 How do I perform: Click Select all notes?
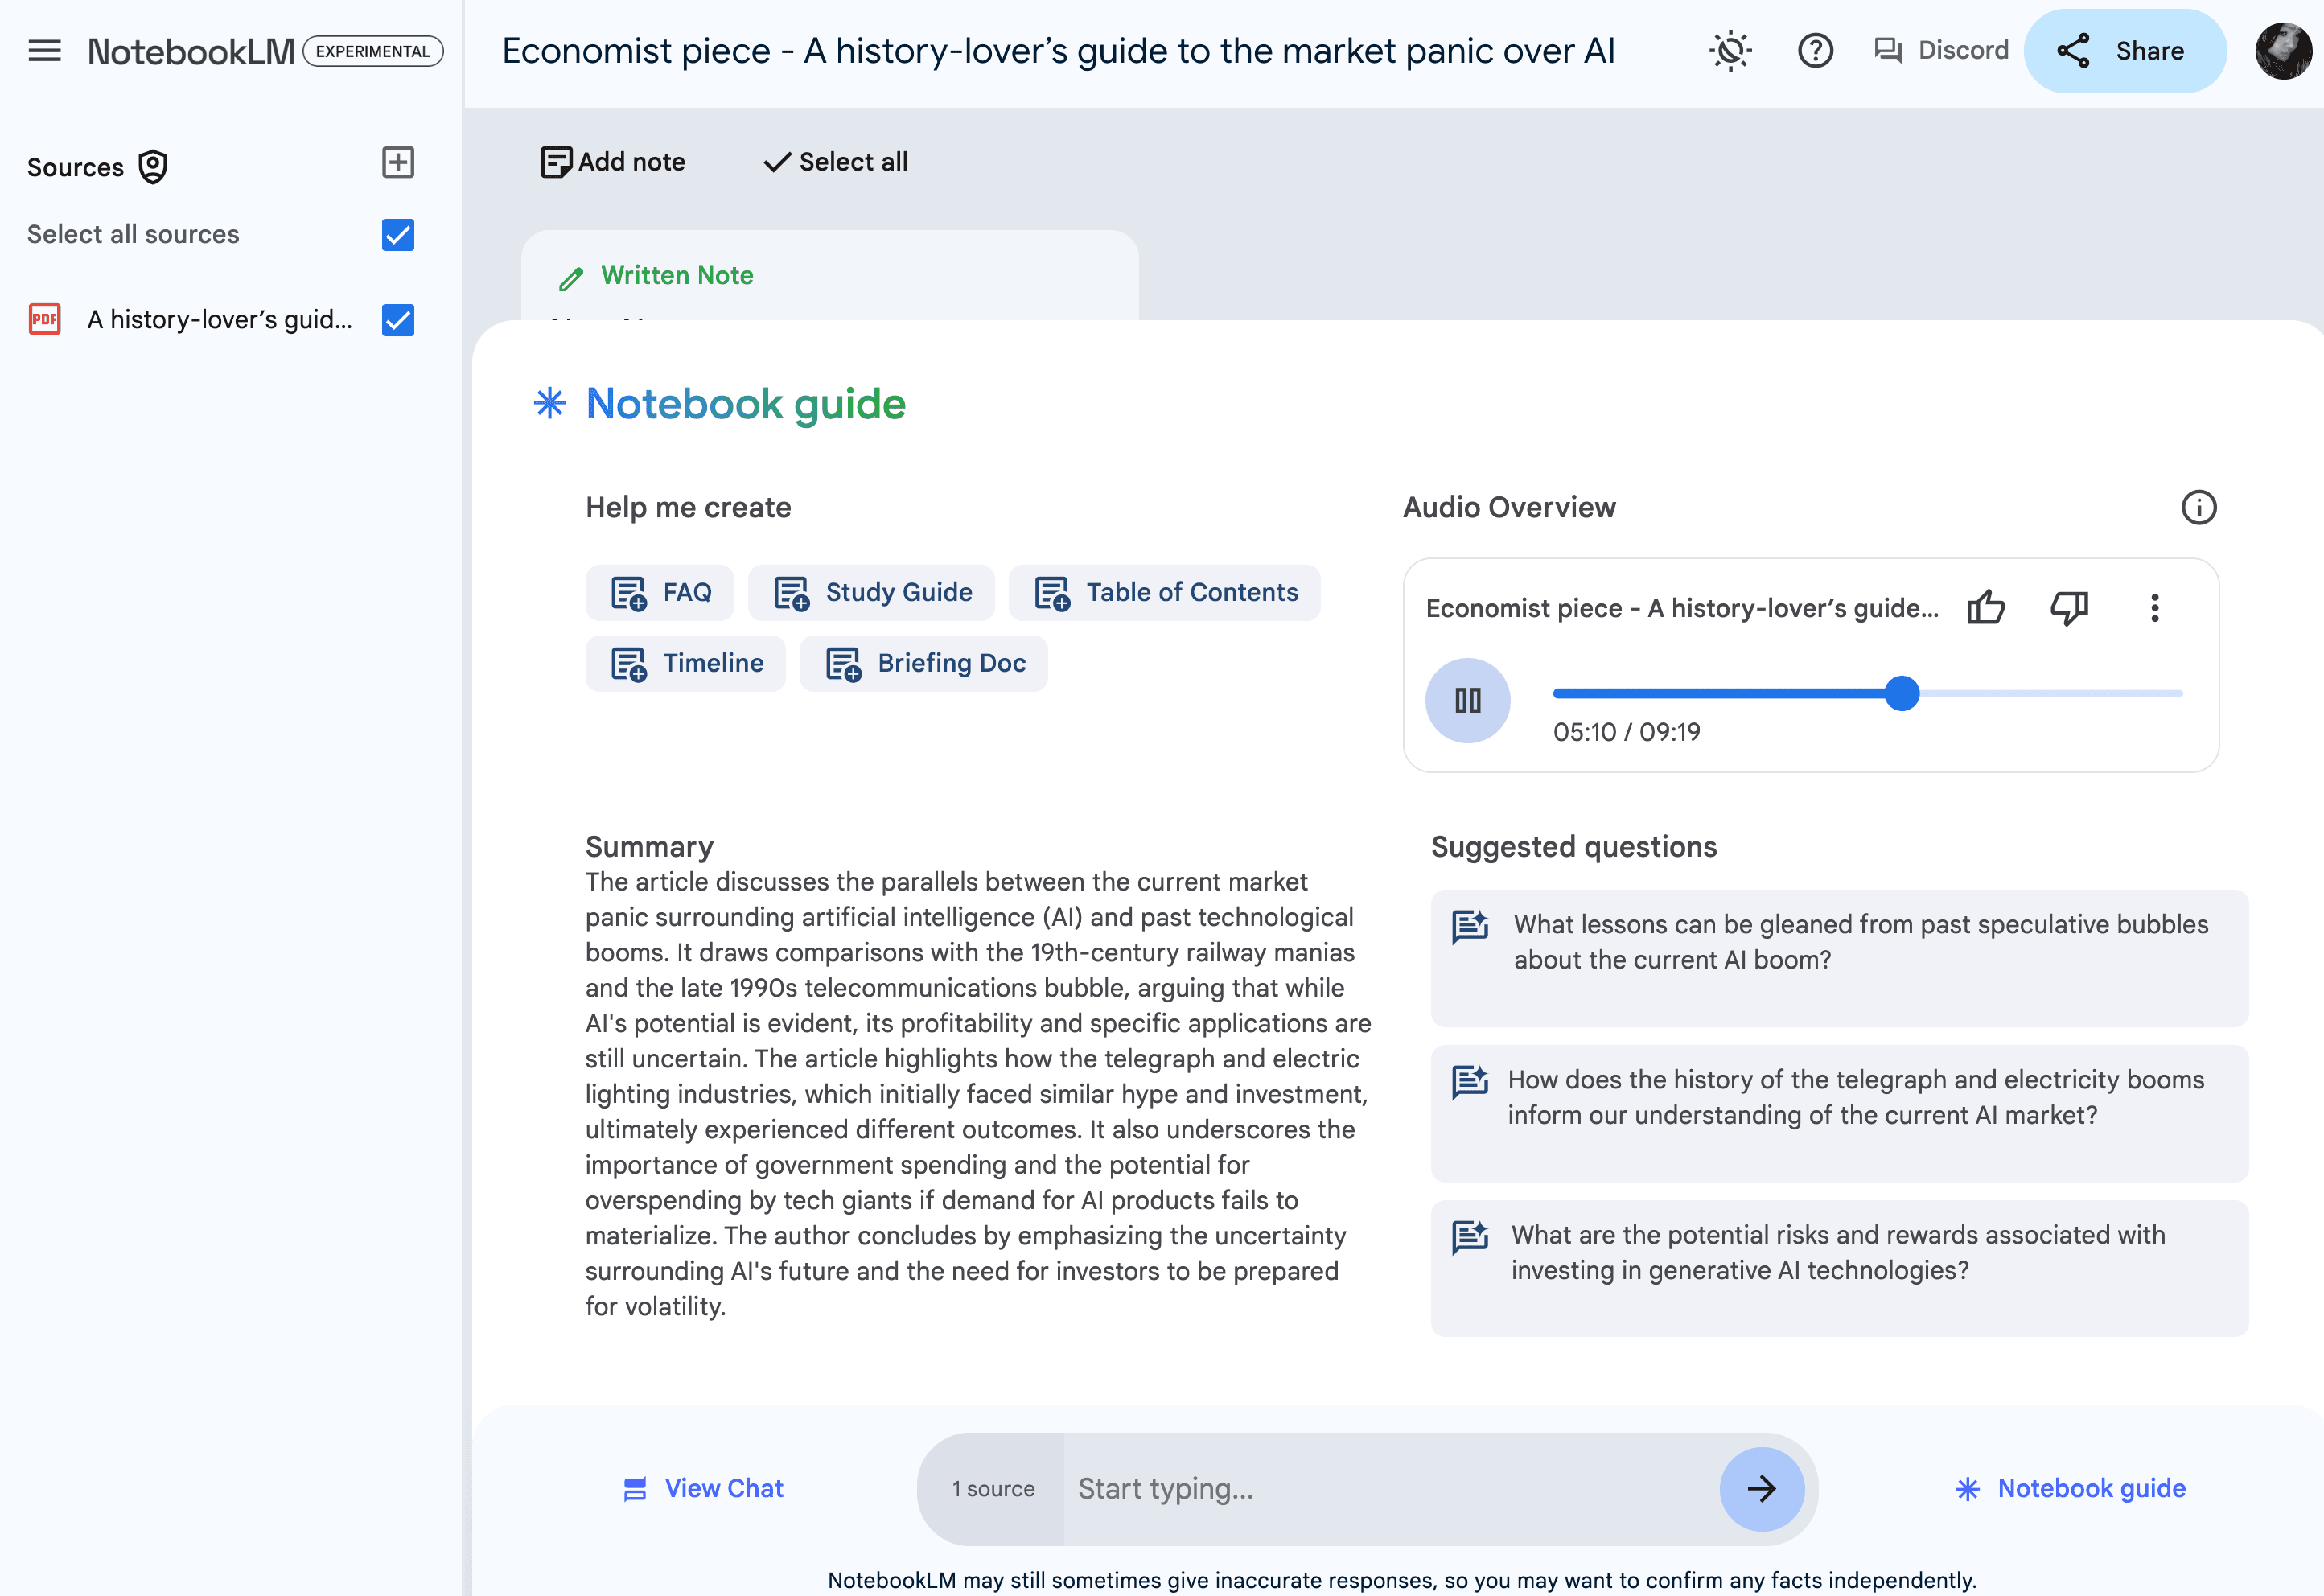[x=835, y=162]
